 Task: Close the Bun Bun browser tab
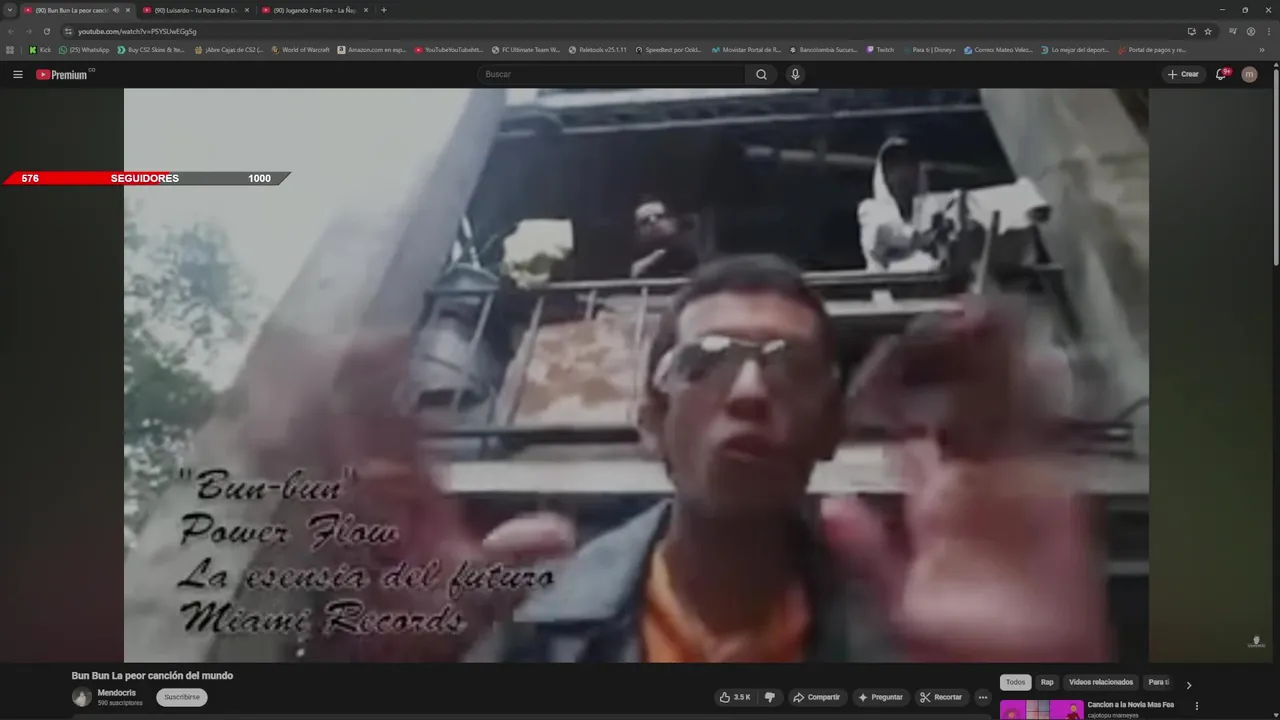click(128, 10)
